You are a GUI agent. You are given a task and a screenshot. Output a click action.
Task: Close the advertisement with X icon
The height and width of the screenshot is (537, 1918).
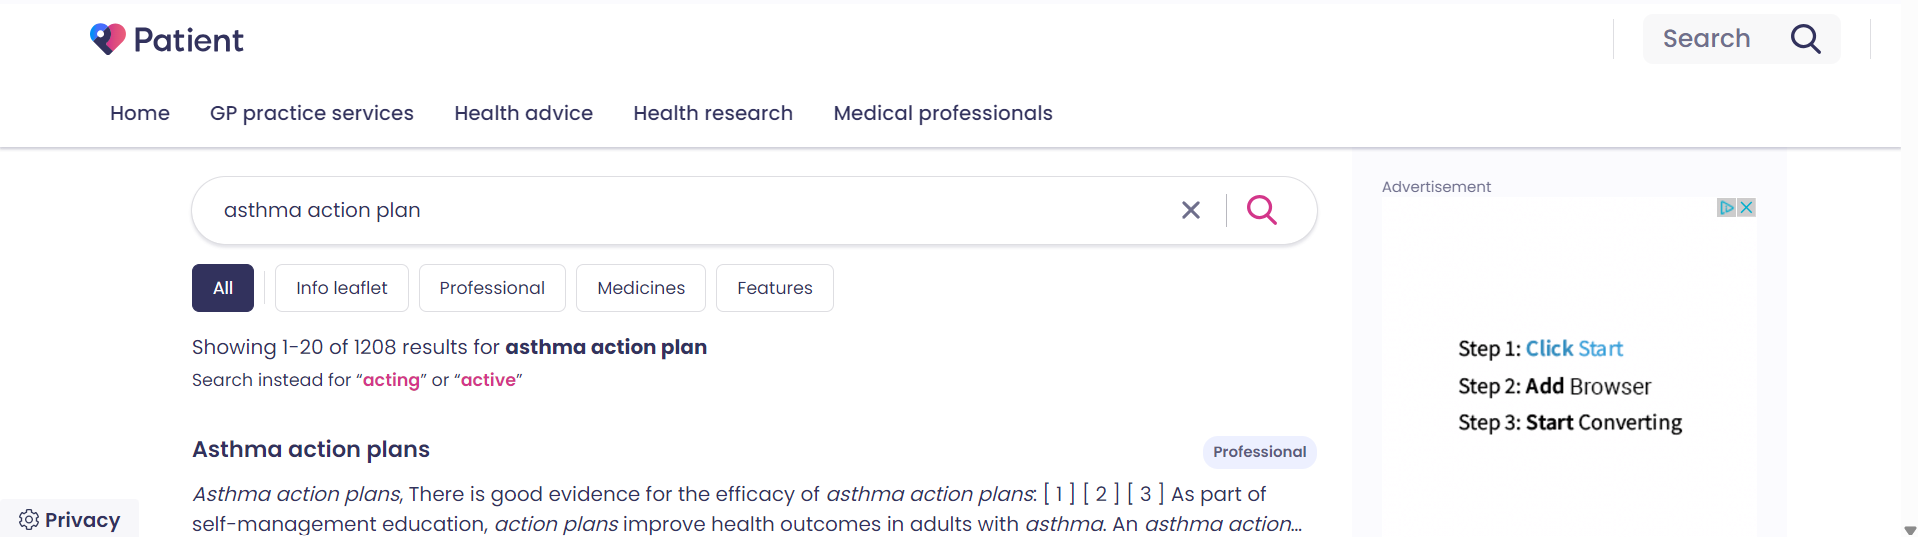pyautogui.click(x=1746, y=207)
